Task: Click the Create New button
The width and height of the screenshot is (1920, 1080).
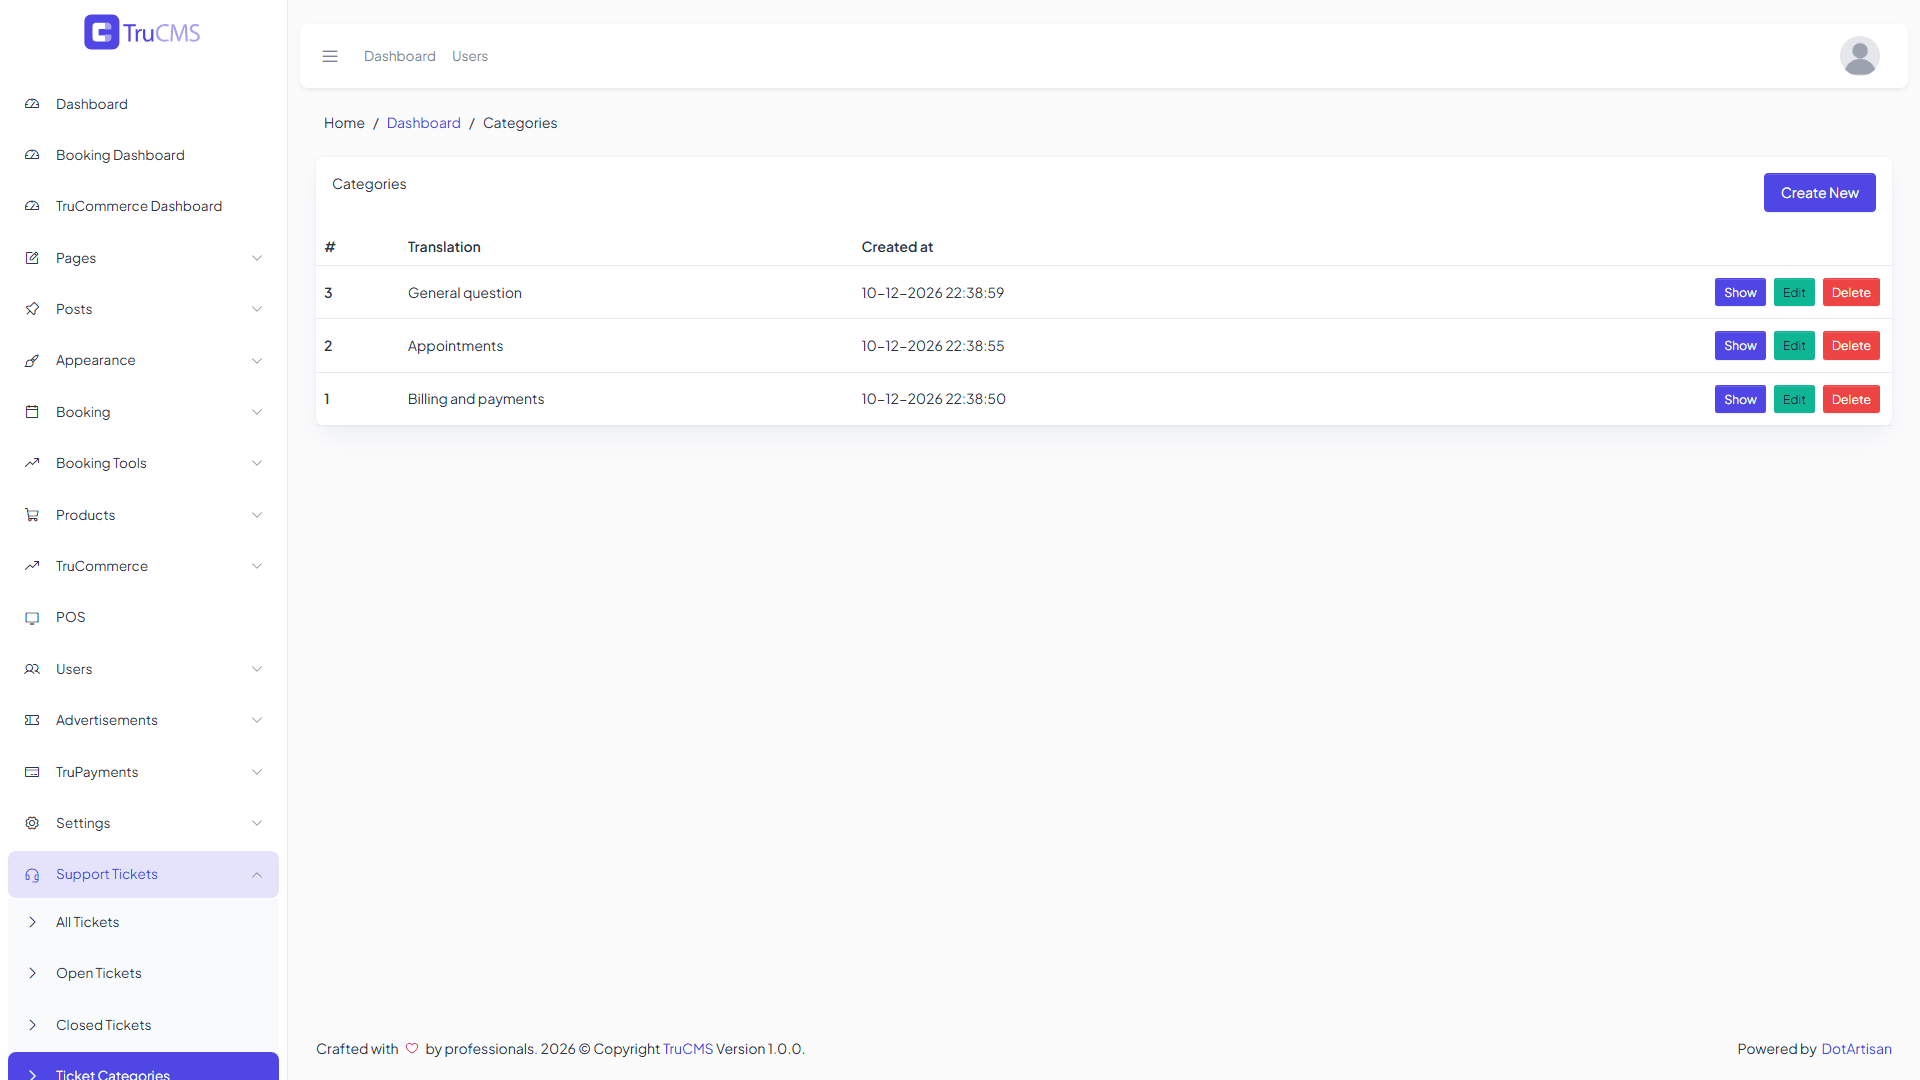Action: (x=1819, y=193)
